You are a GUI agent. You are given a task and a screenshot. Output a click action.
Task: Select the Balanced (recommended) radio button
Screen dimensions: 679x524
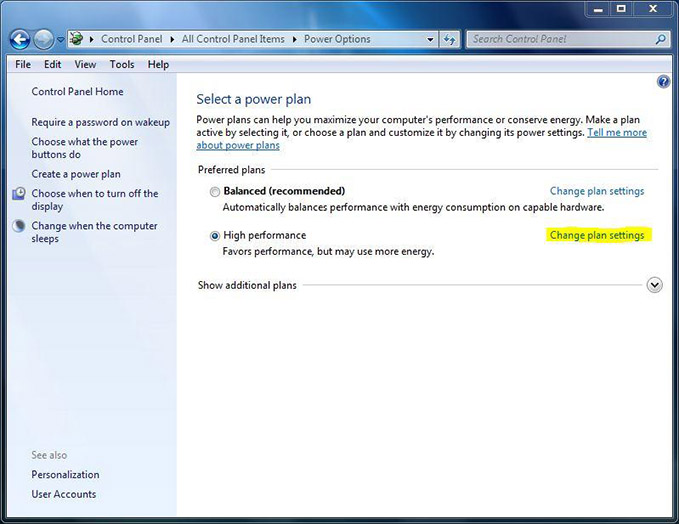pyautogui.click(x=215, y=191)
